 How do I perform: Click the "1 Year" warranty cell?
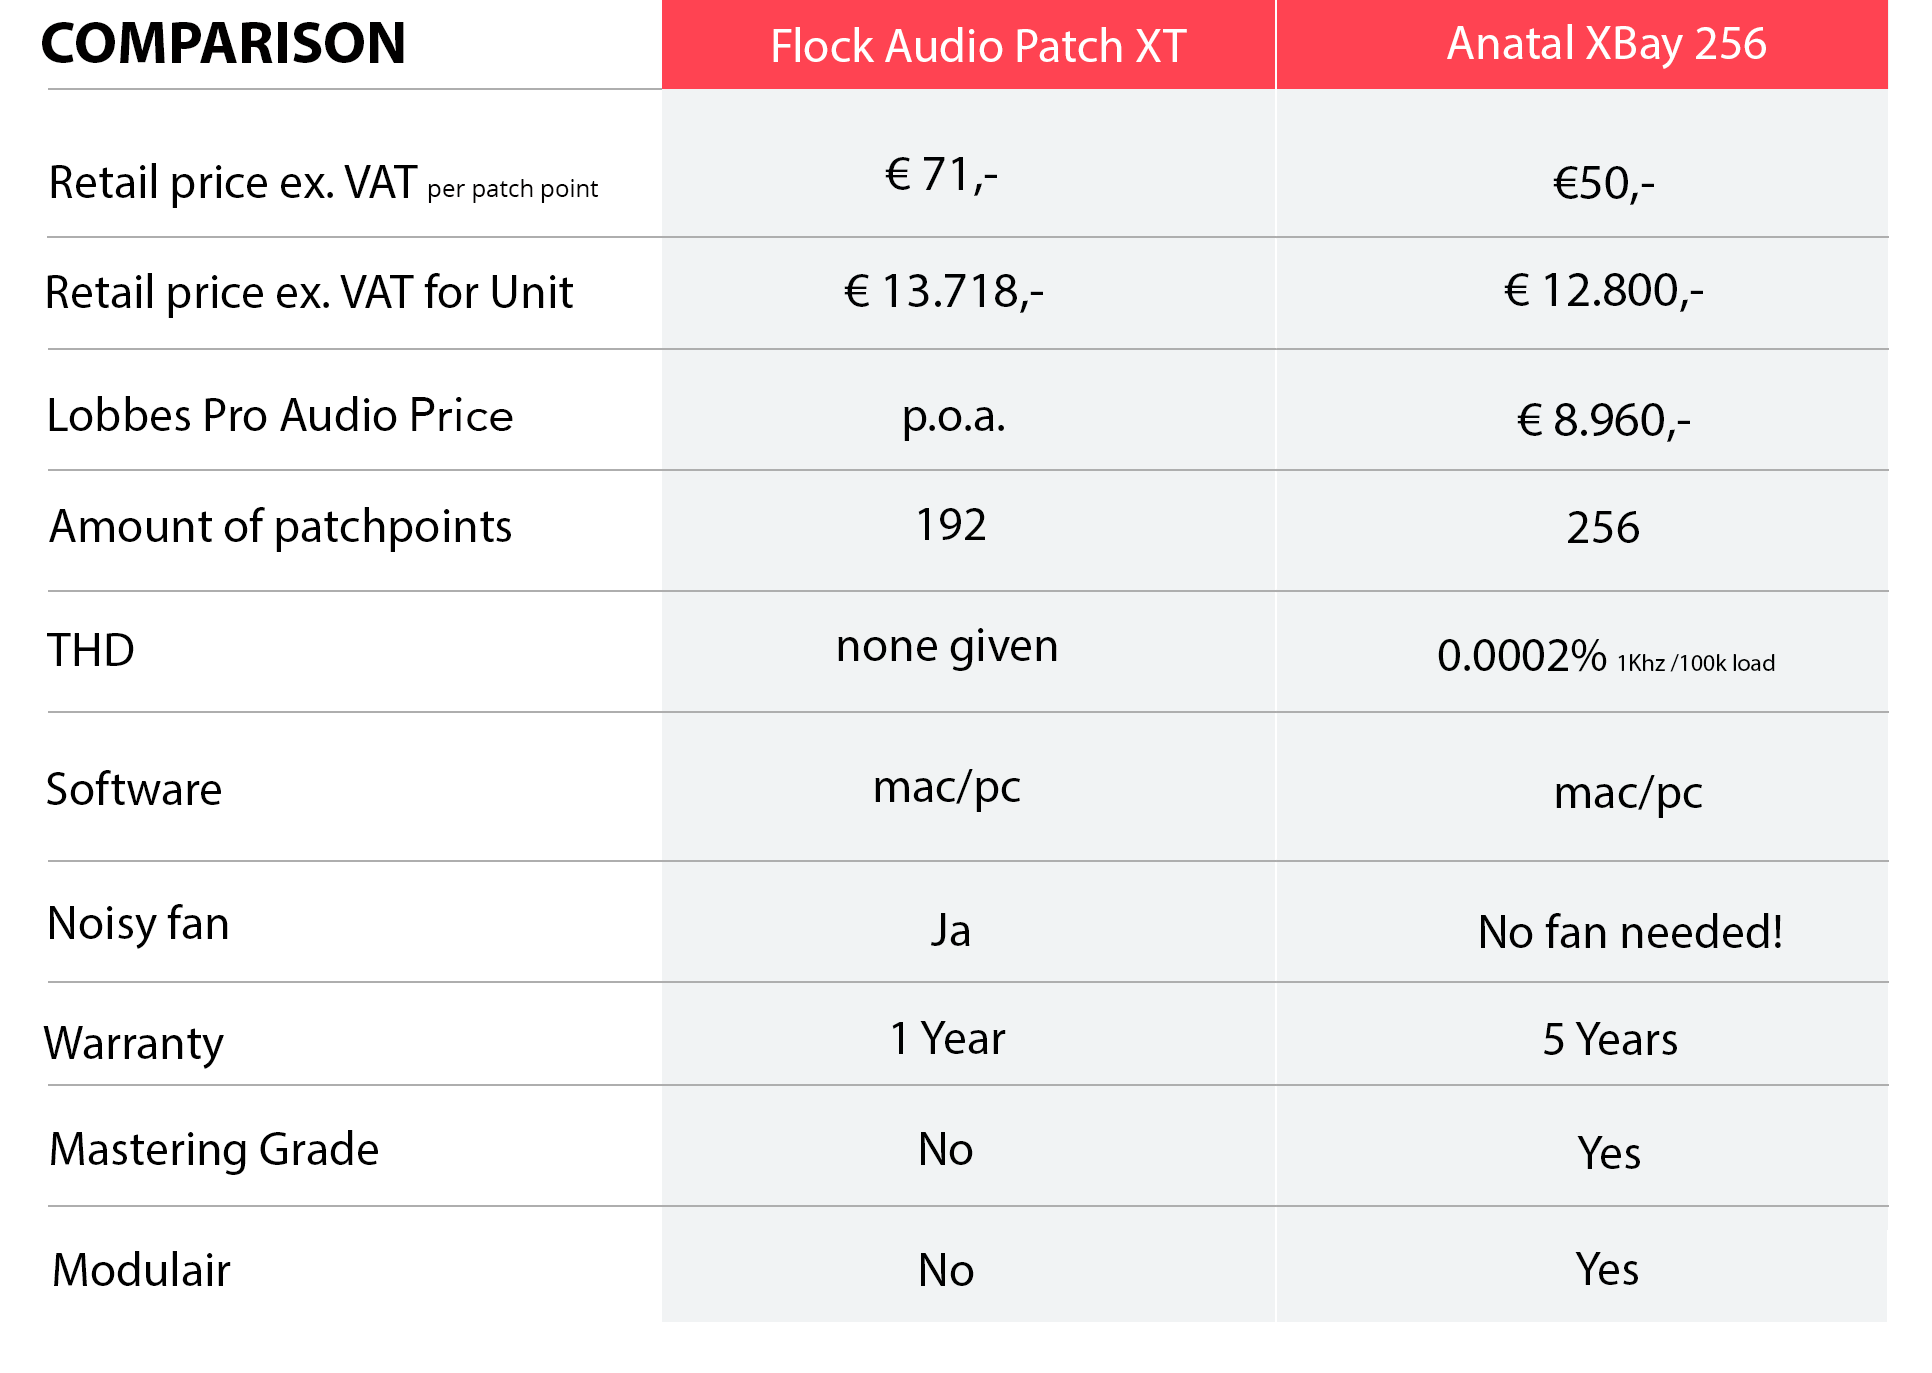point(947,1039)
